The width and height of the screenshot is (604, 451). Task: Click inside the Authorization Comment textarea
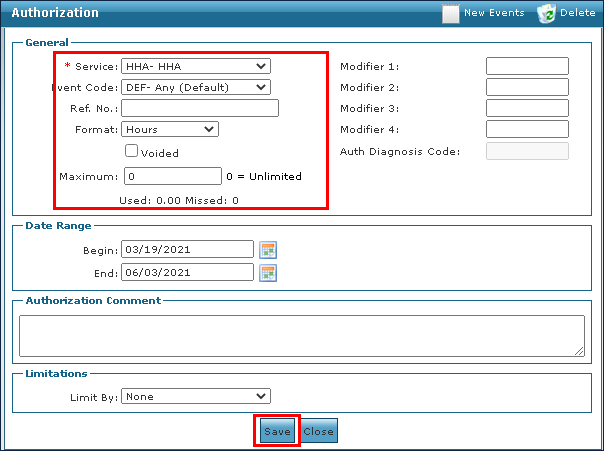(301, 335)
